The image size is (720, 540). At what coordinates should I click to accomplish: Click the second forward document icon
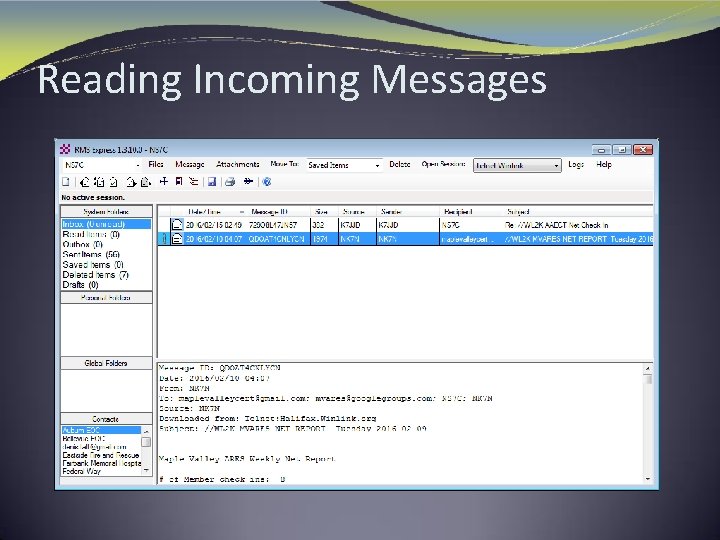(146, 182)
